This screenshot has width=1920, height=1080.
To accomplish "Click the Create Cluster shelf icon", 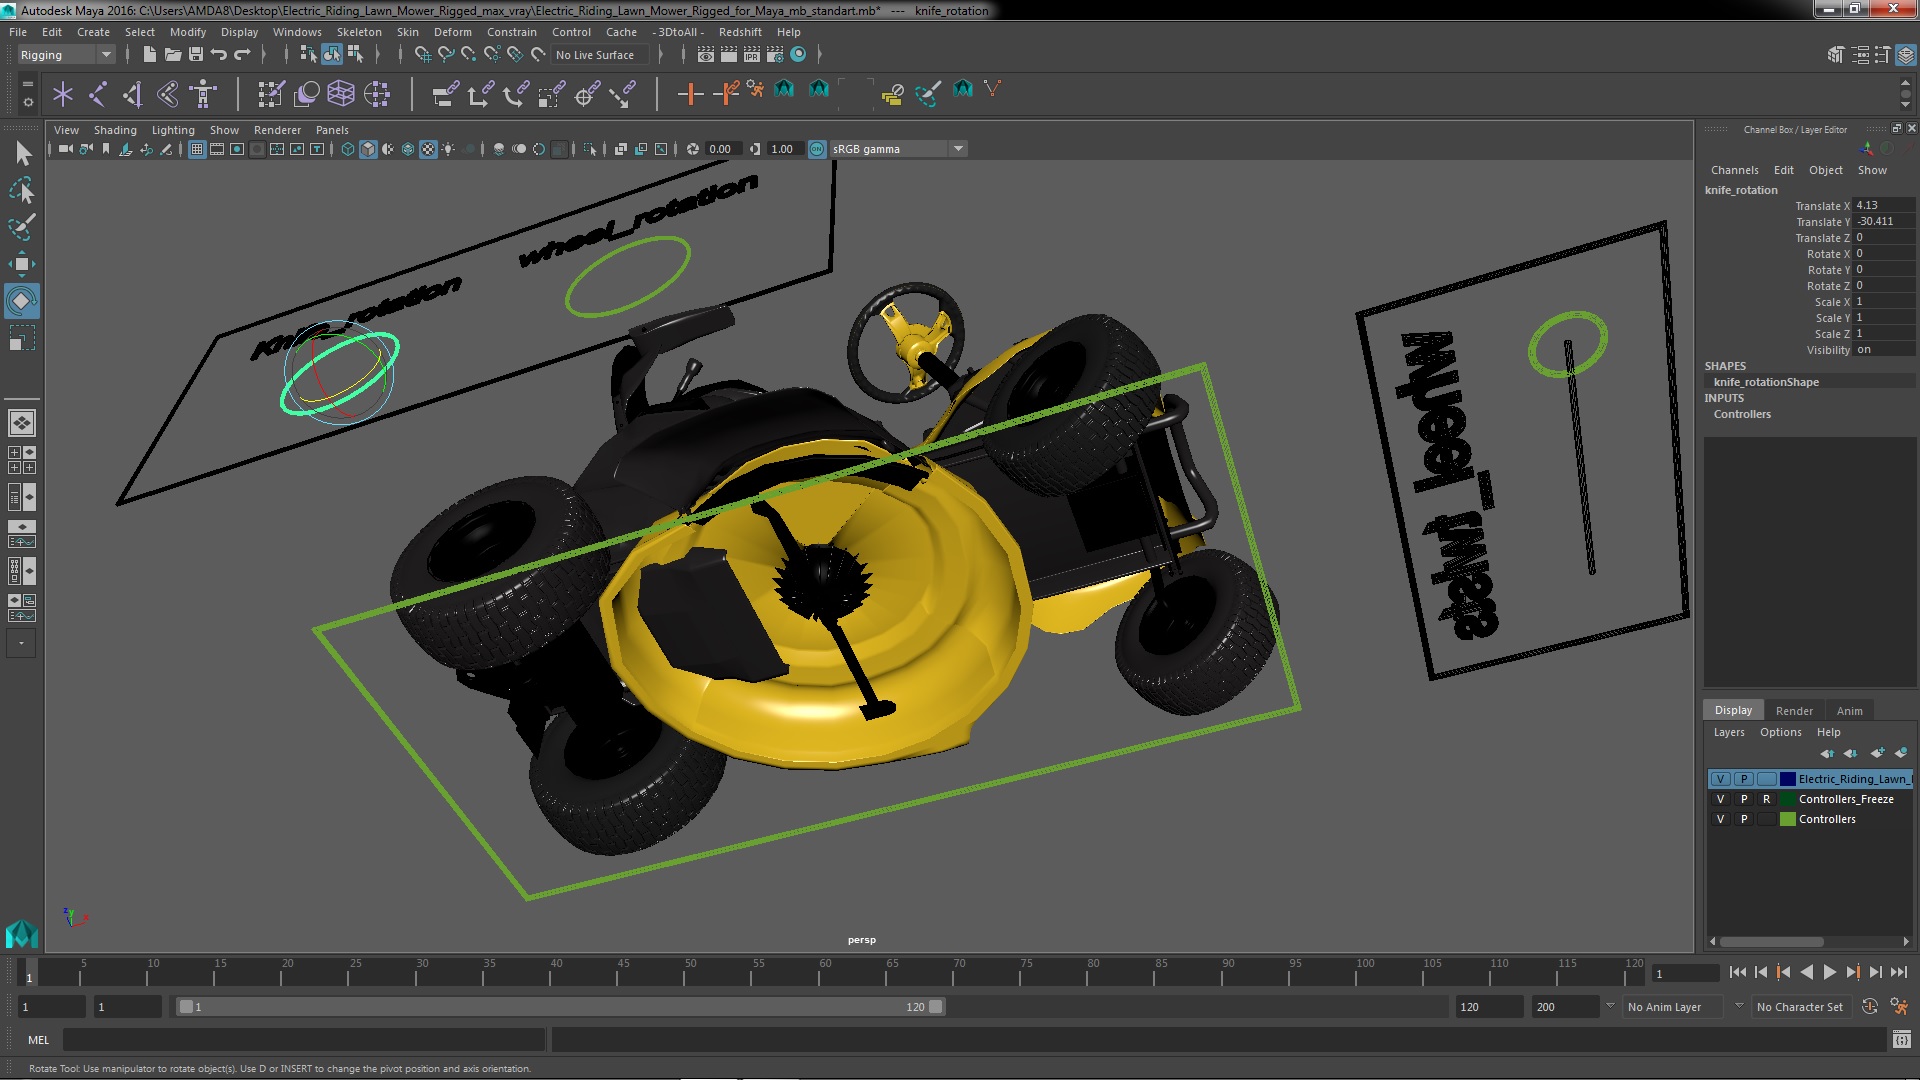I will tap(377, 94).
